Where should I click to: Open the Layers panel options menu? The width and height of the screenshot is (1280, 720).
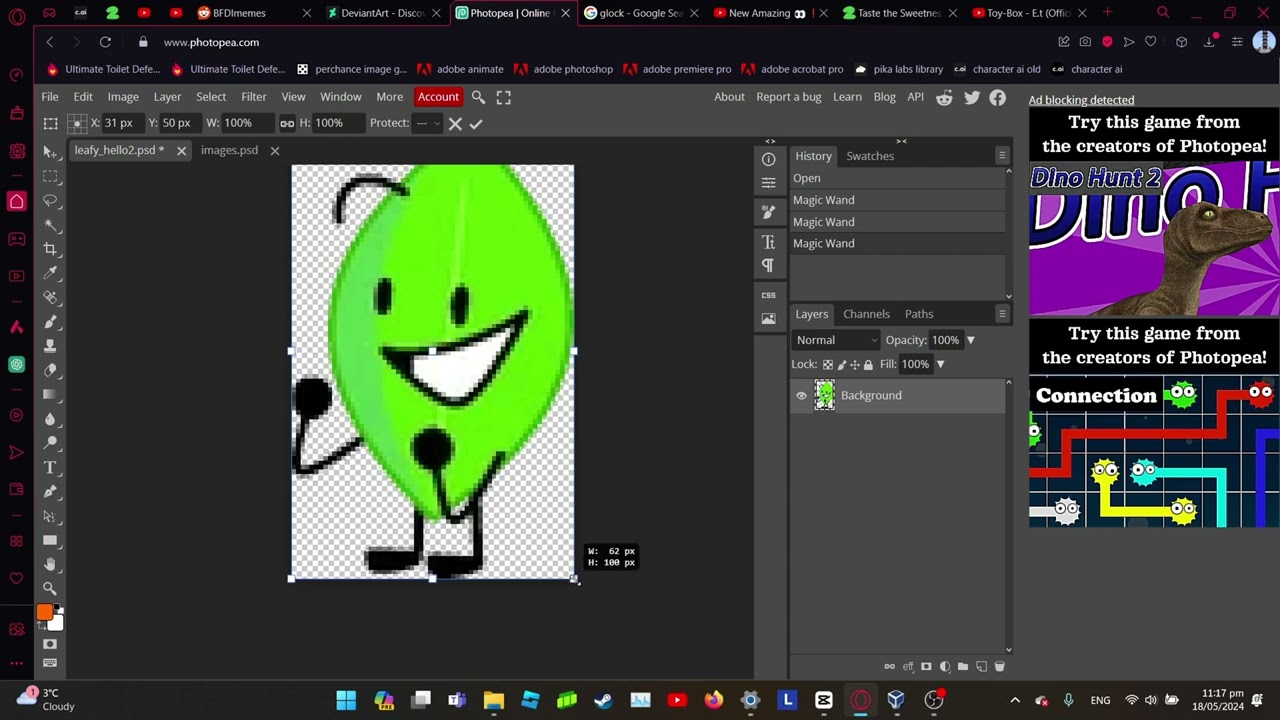pos(1001,314)
